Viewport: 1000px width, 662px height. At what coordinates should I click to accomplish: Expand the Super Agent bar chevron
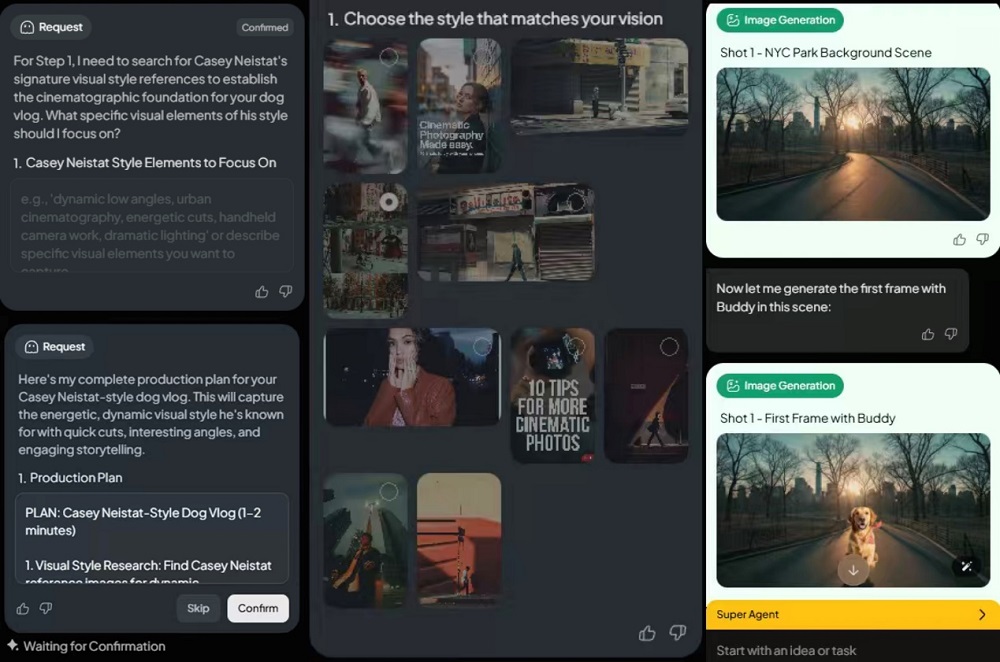point(981,615)
